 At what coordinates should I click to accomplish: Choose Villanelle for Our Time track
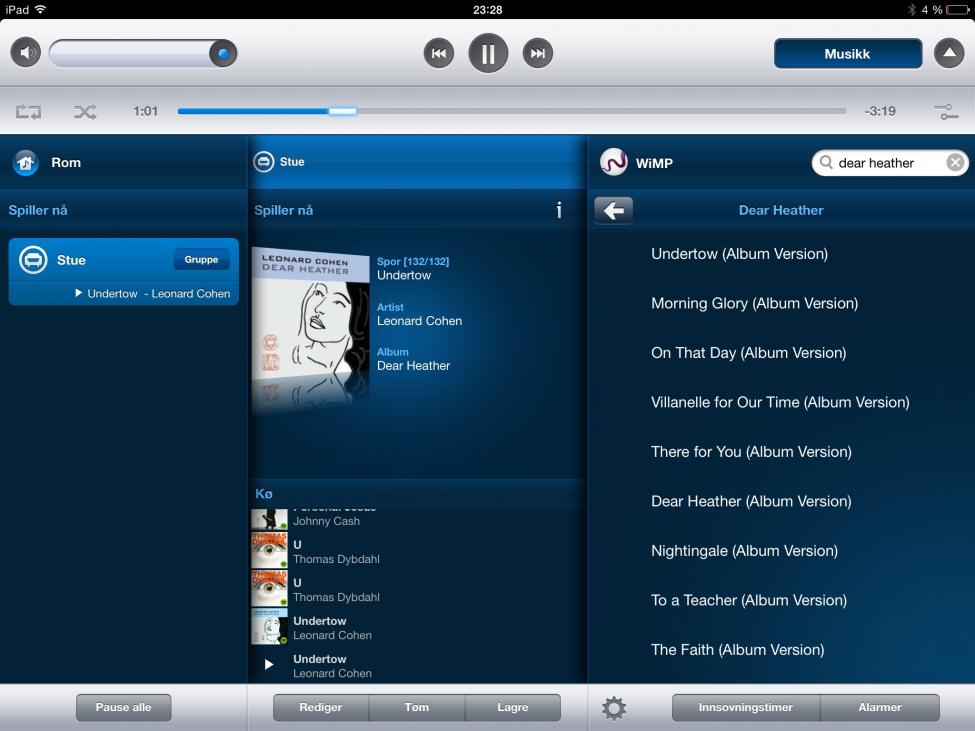click(x=781, y=402)
